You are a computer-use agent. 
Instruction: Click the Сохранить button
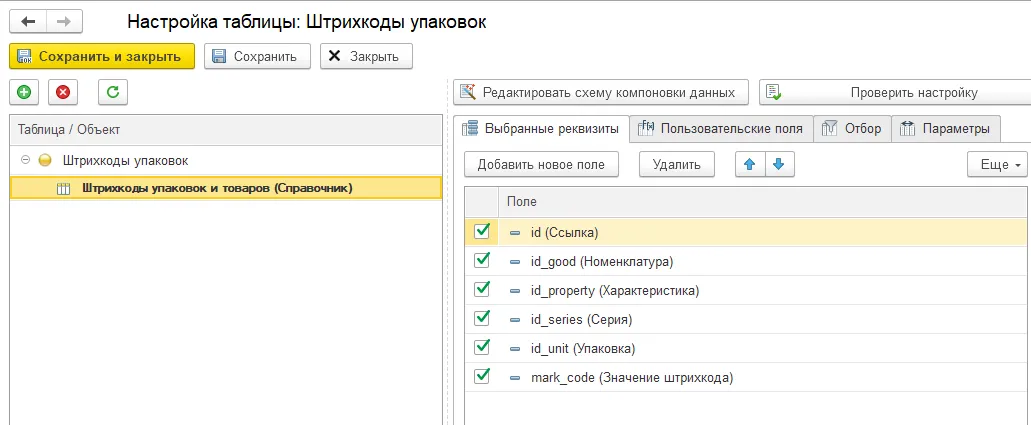click(x=257, y=57)
